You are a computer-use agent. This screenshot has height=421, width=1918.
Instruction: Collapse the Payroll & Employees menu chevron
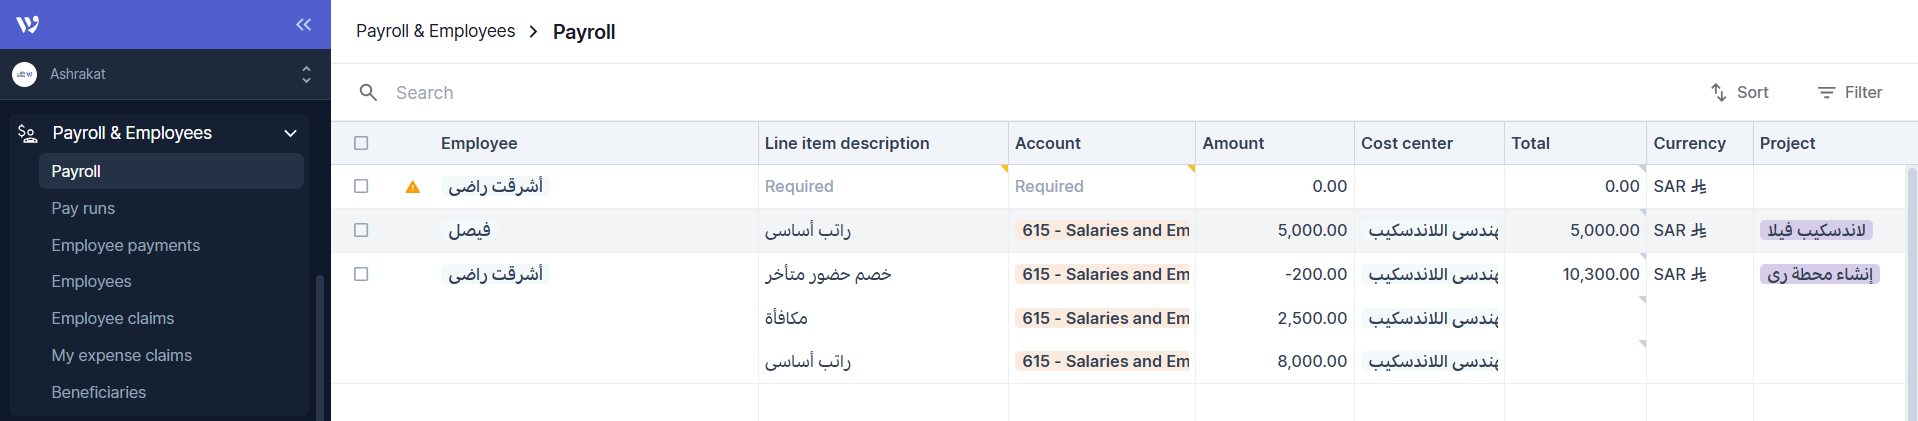pos(290,133)
